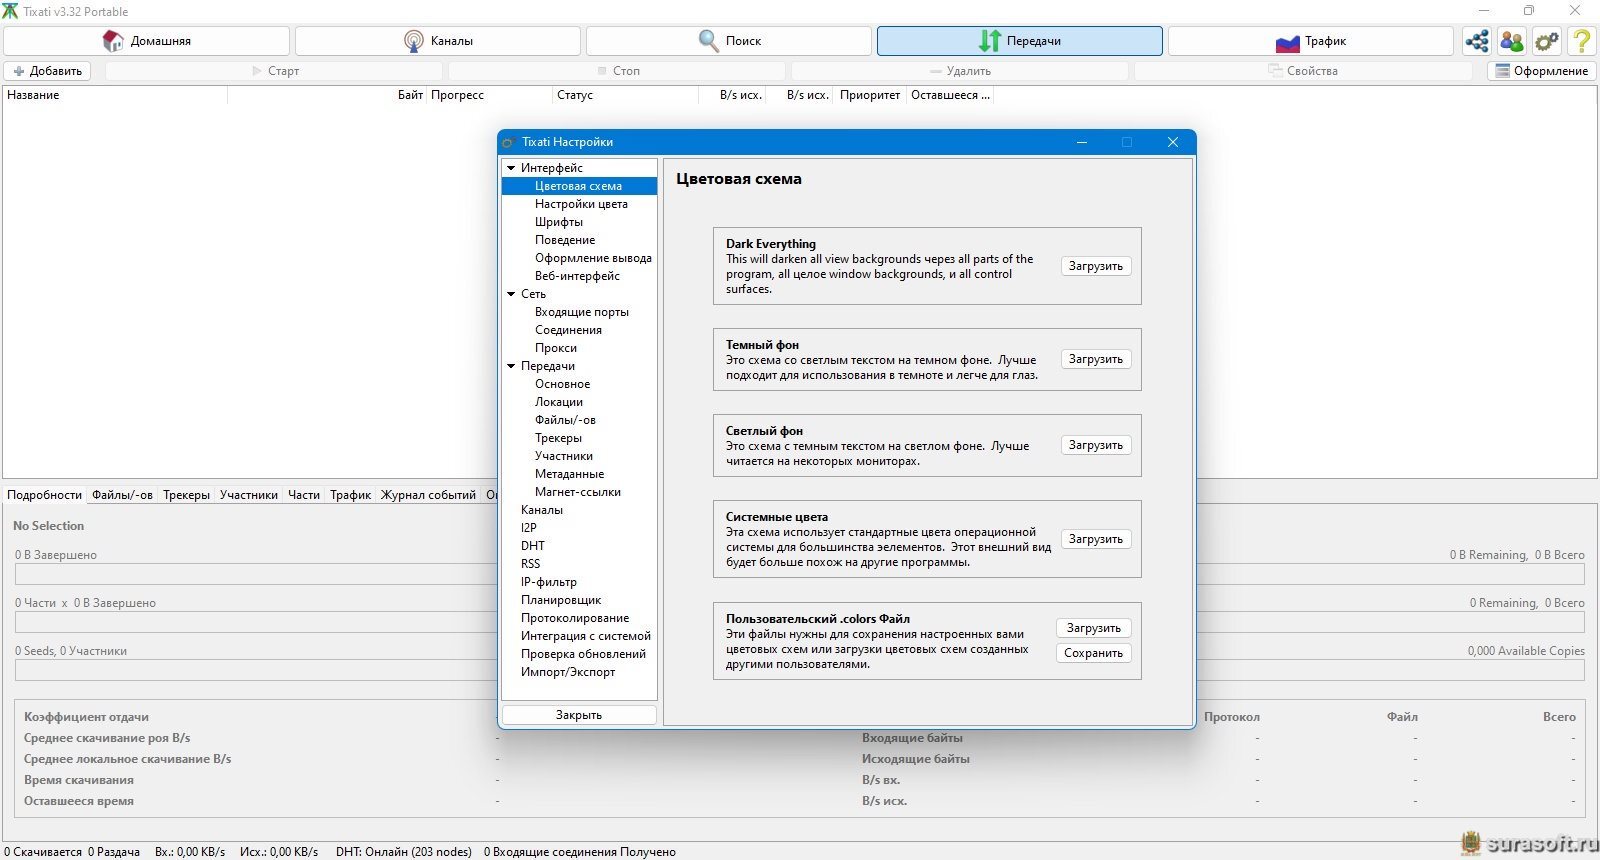The height and width of the screenshot is (860, 1600).
Task: Open I2P settings page
Action: (x=529, y=528)
